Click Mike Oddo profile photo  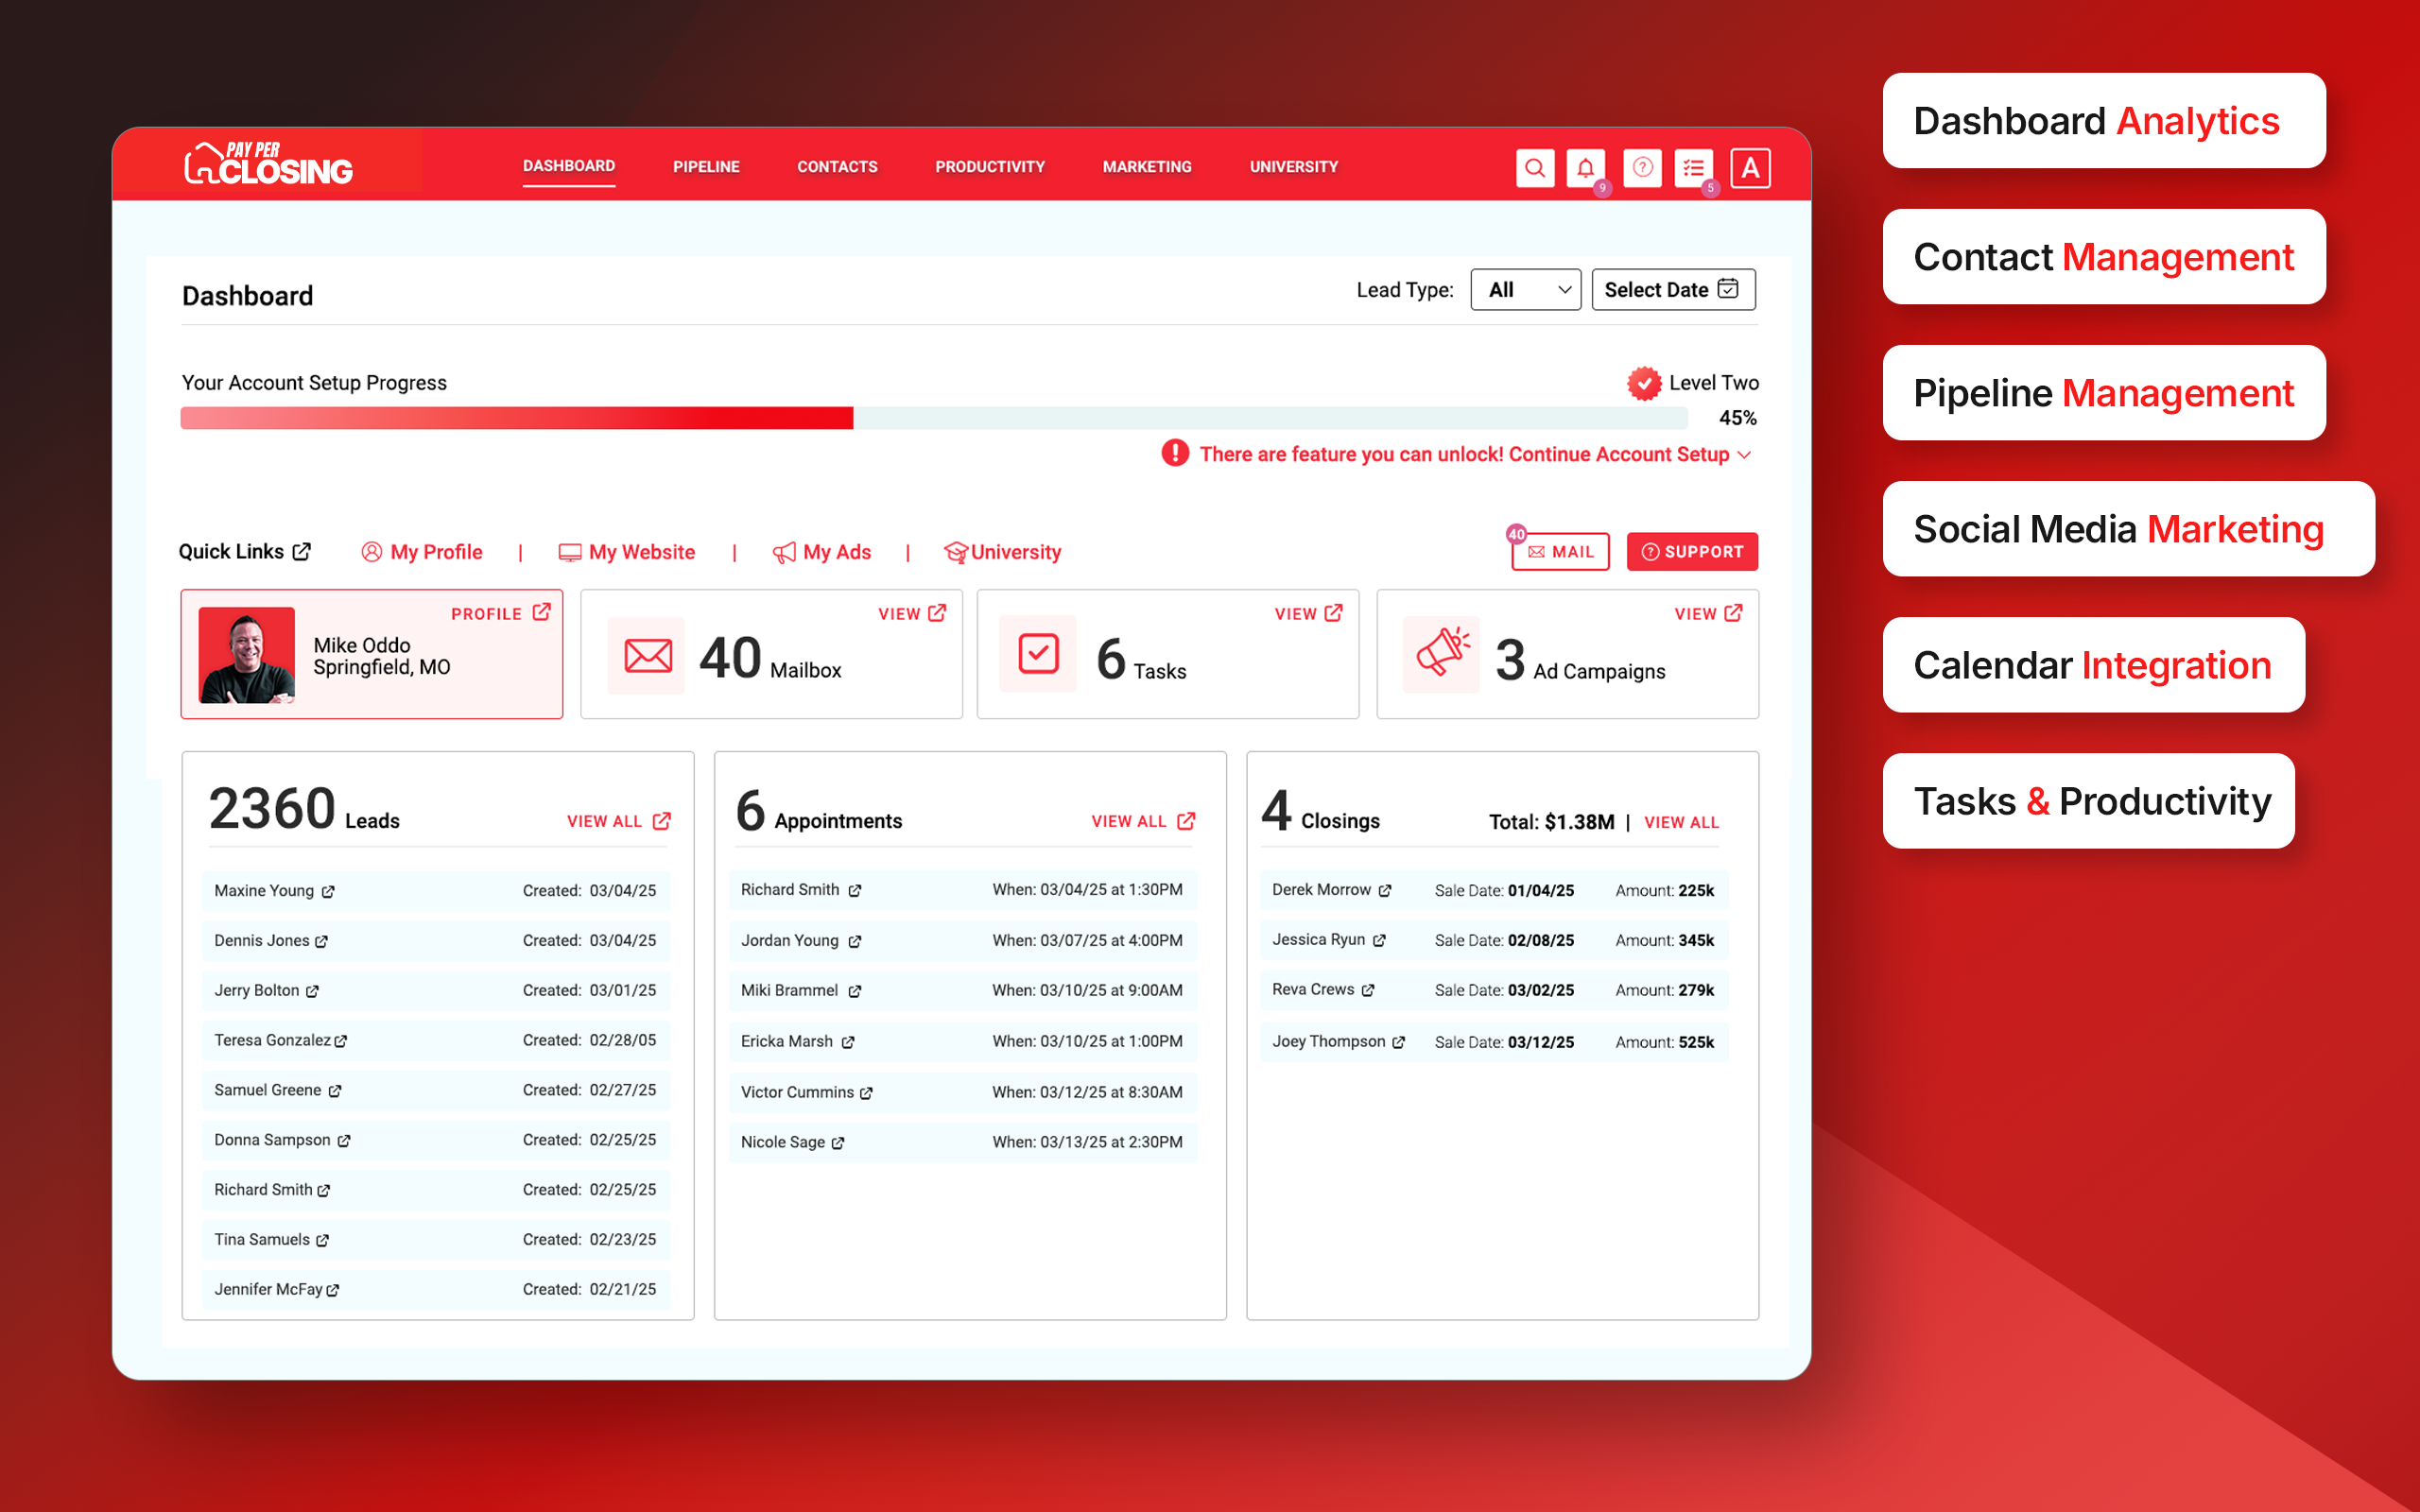tap(247, 655)
